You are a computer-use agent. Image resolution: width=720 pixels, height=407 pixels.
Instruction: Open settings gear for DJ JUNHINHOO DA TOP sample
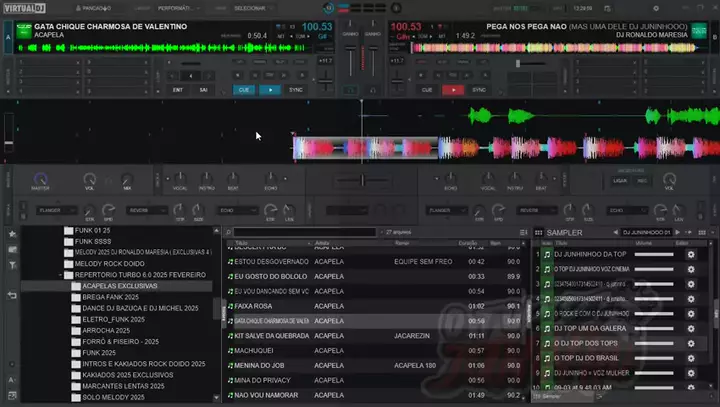pyautogui.click(x=690, y=255)
